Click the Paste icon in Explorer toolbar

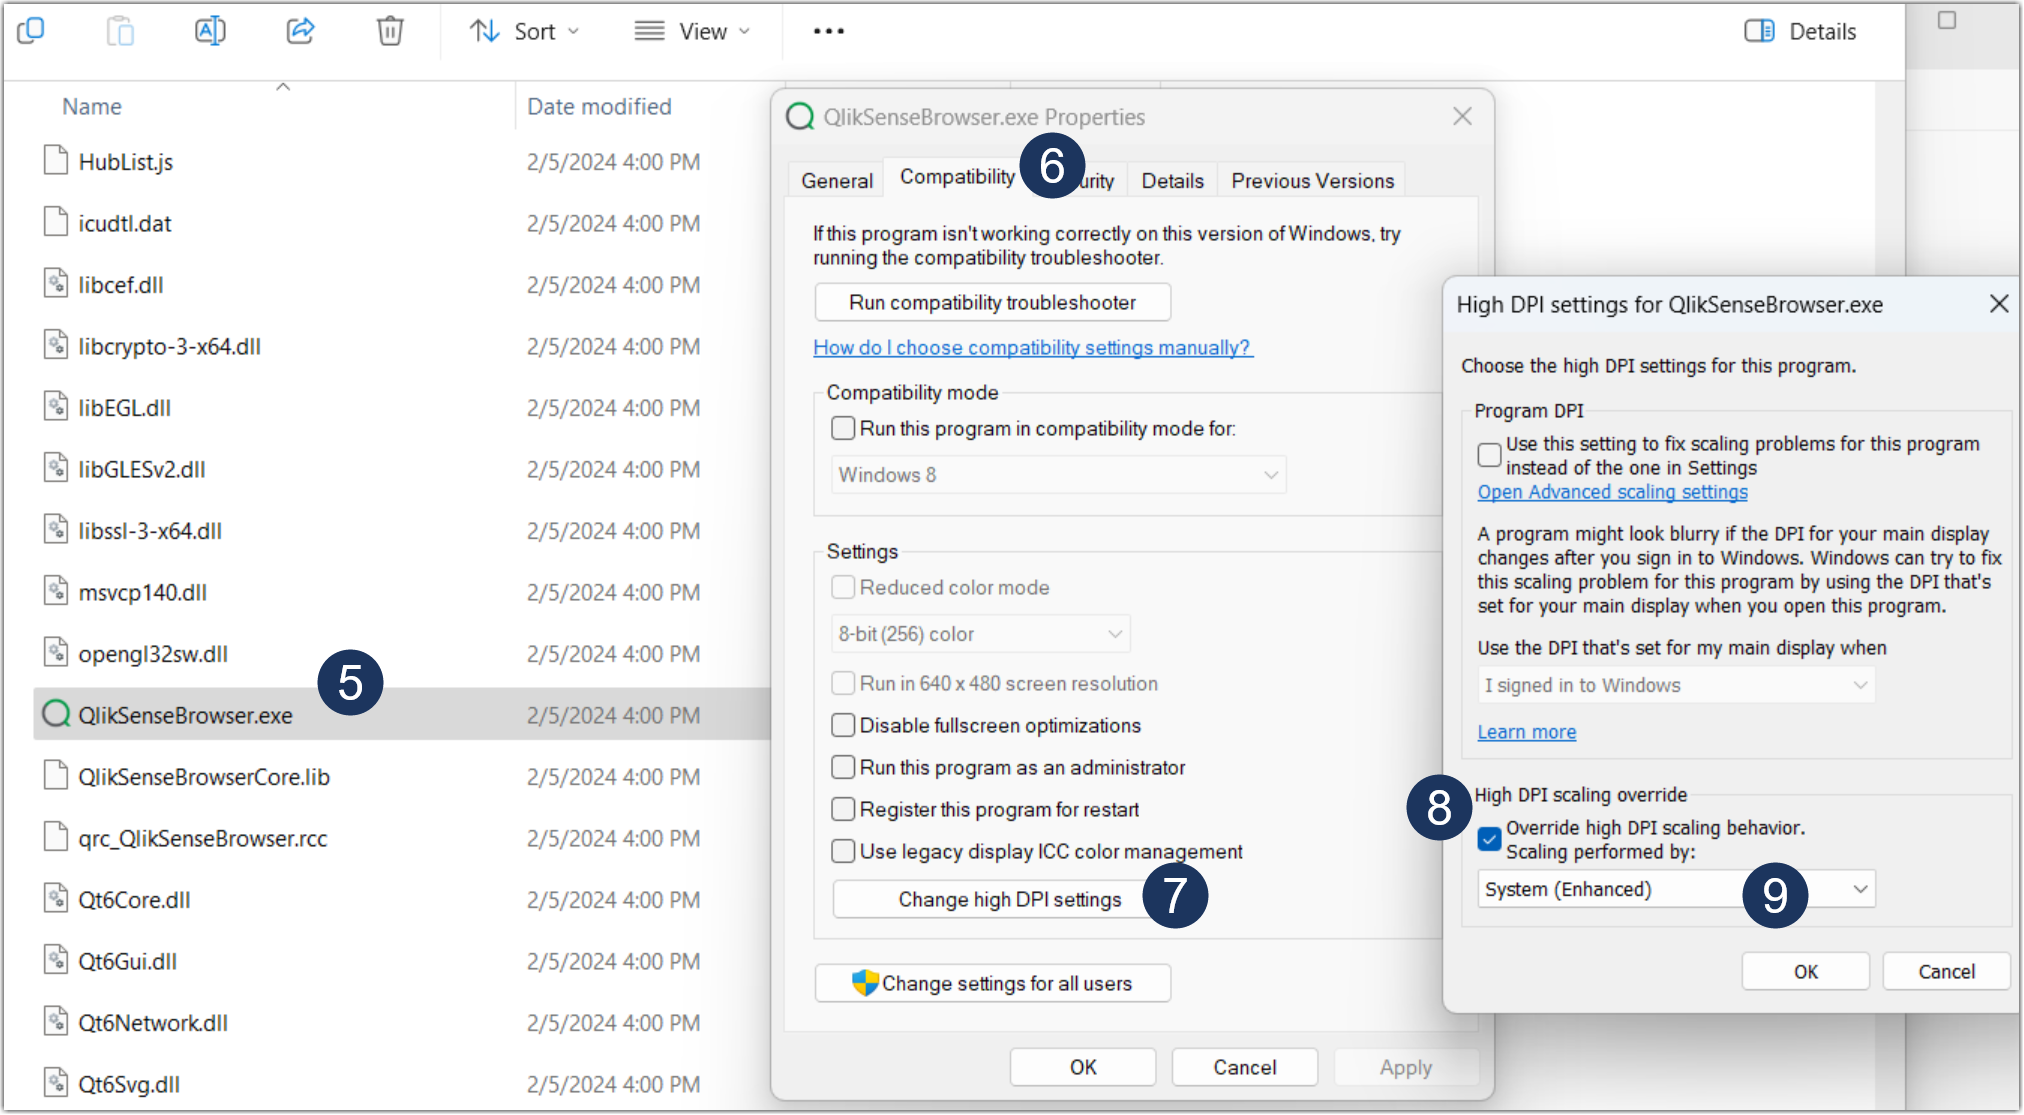point(120,31)
